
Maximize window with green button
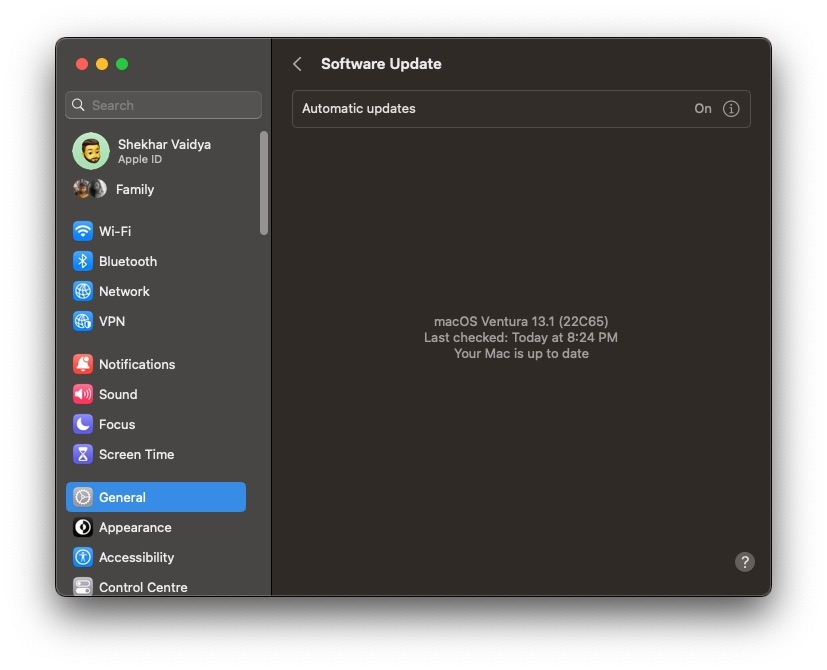click(x=122, y=64)
